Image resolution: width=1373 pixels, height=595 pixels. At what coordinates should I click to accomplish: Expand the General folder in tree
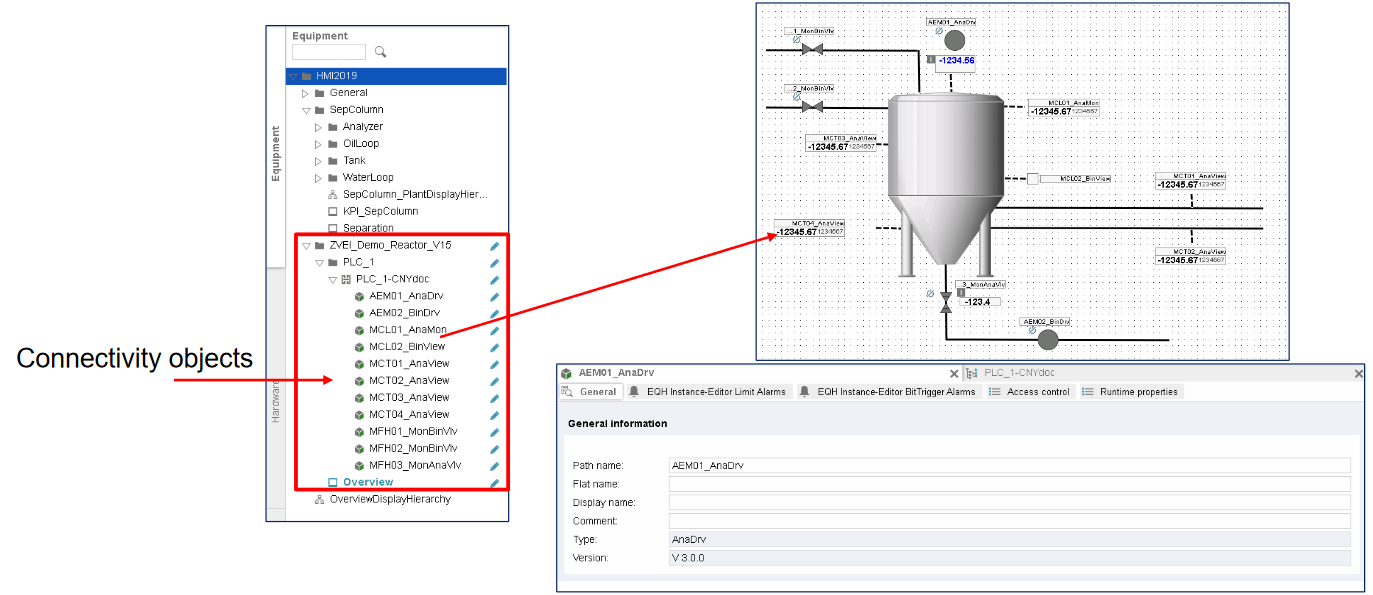click(306, 93)
